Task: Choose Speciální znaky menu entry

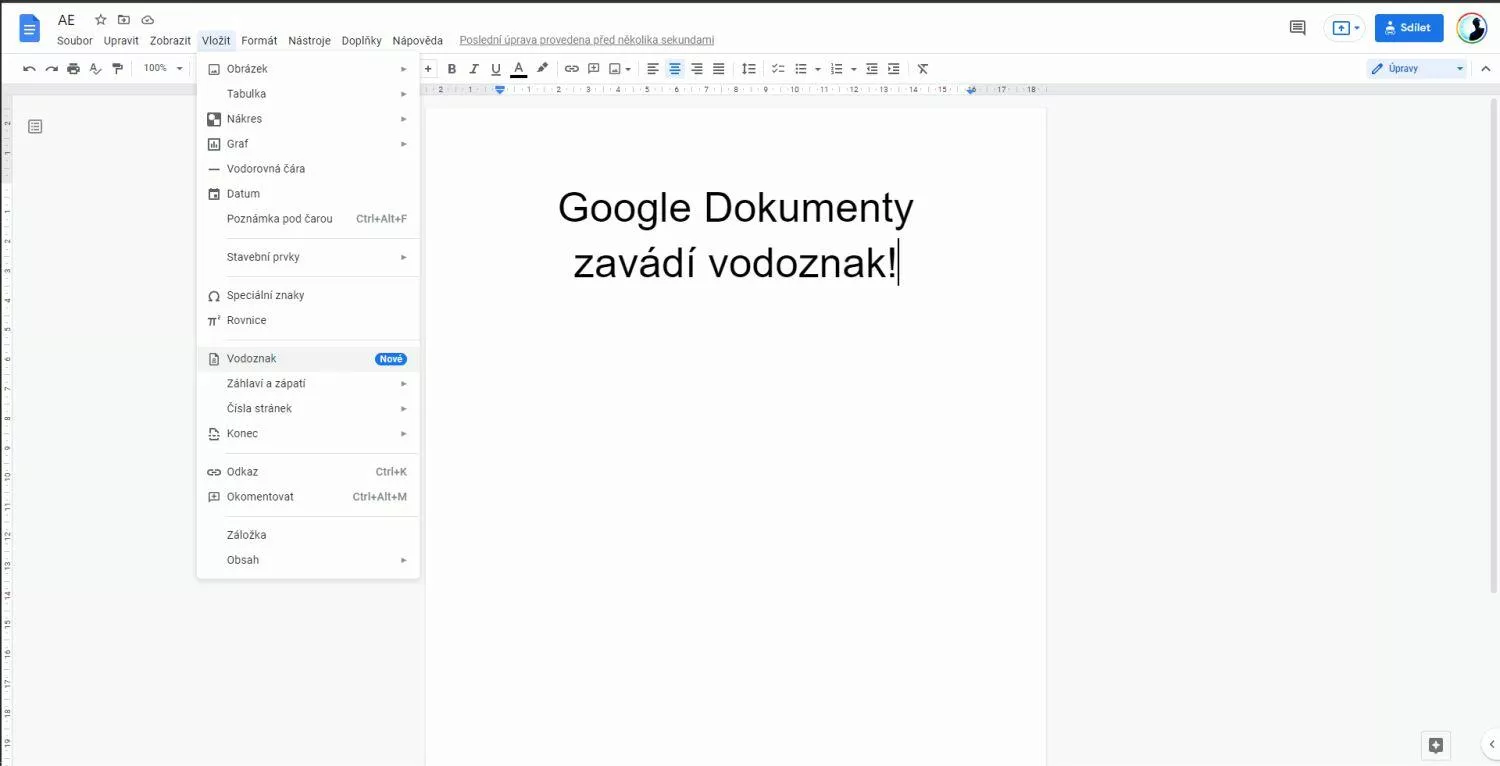Action: (308, 296)
